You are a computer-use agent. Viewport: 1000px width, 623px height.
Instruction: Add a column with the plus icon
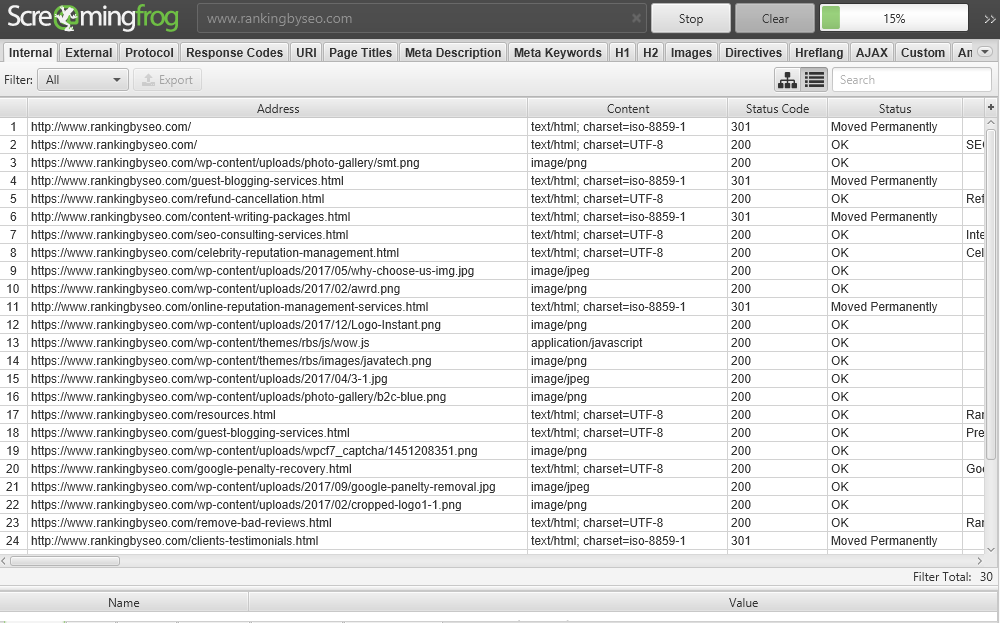pyautogui.click(x=990, y=107)
